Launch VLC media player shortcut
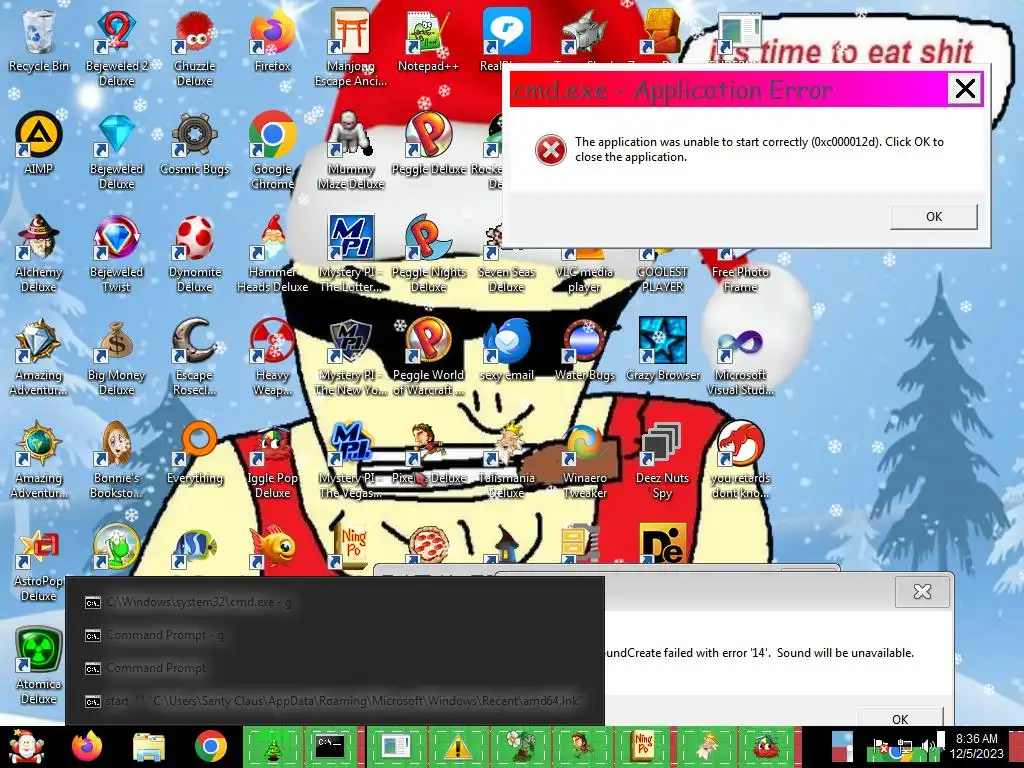 pos(584,272)
